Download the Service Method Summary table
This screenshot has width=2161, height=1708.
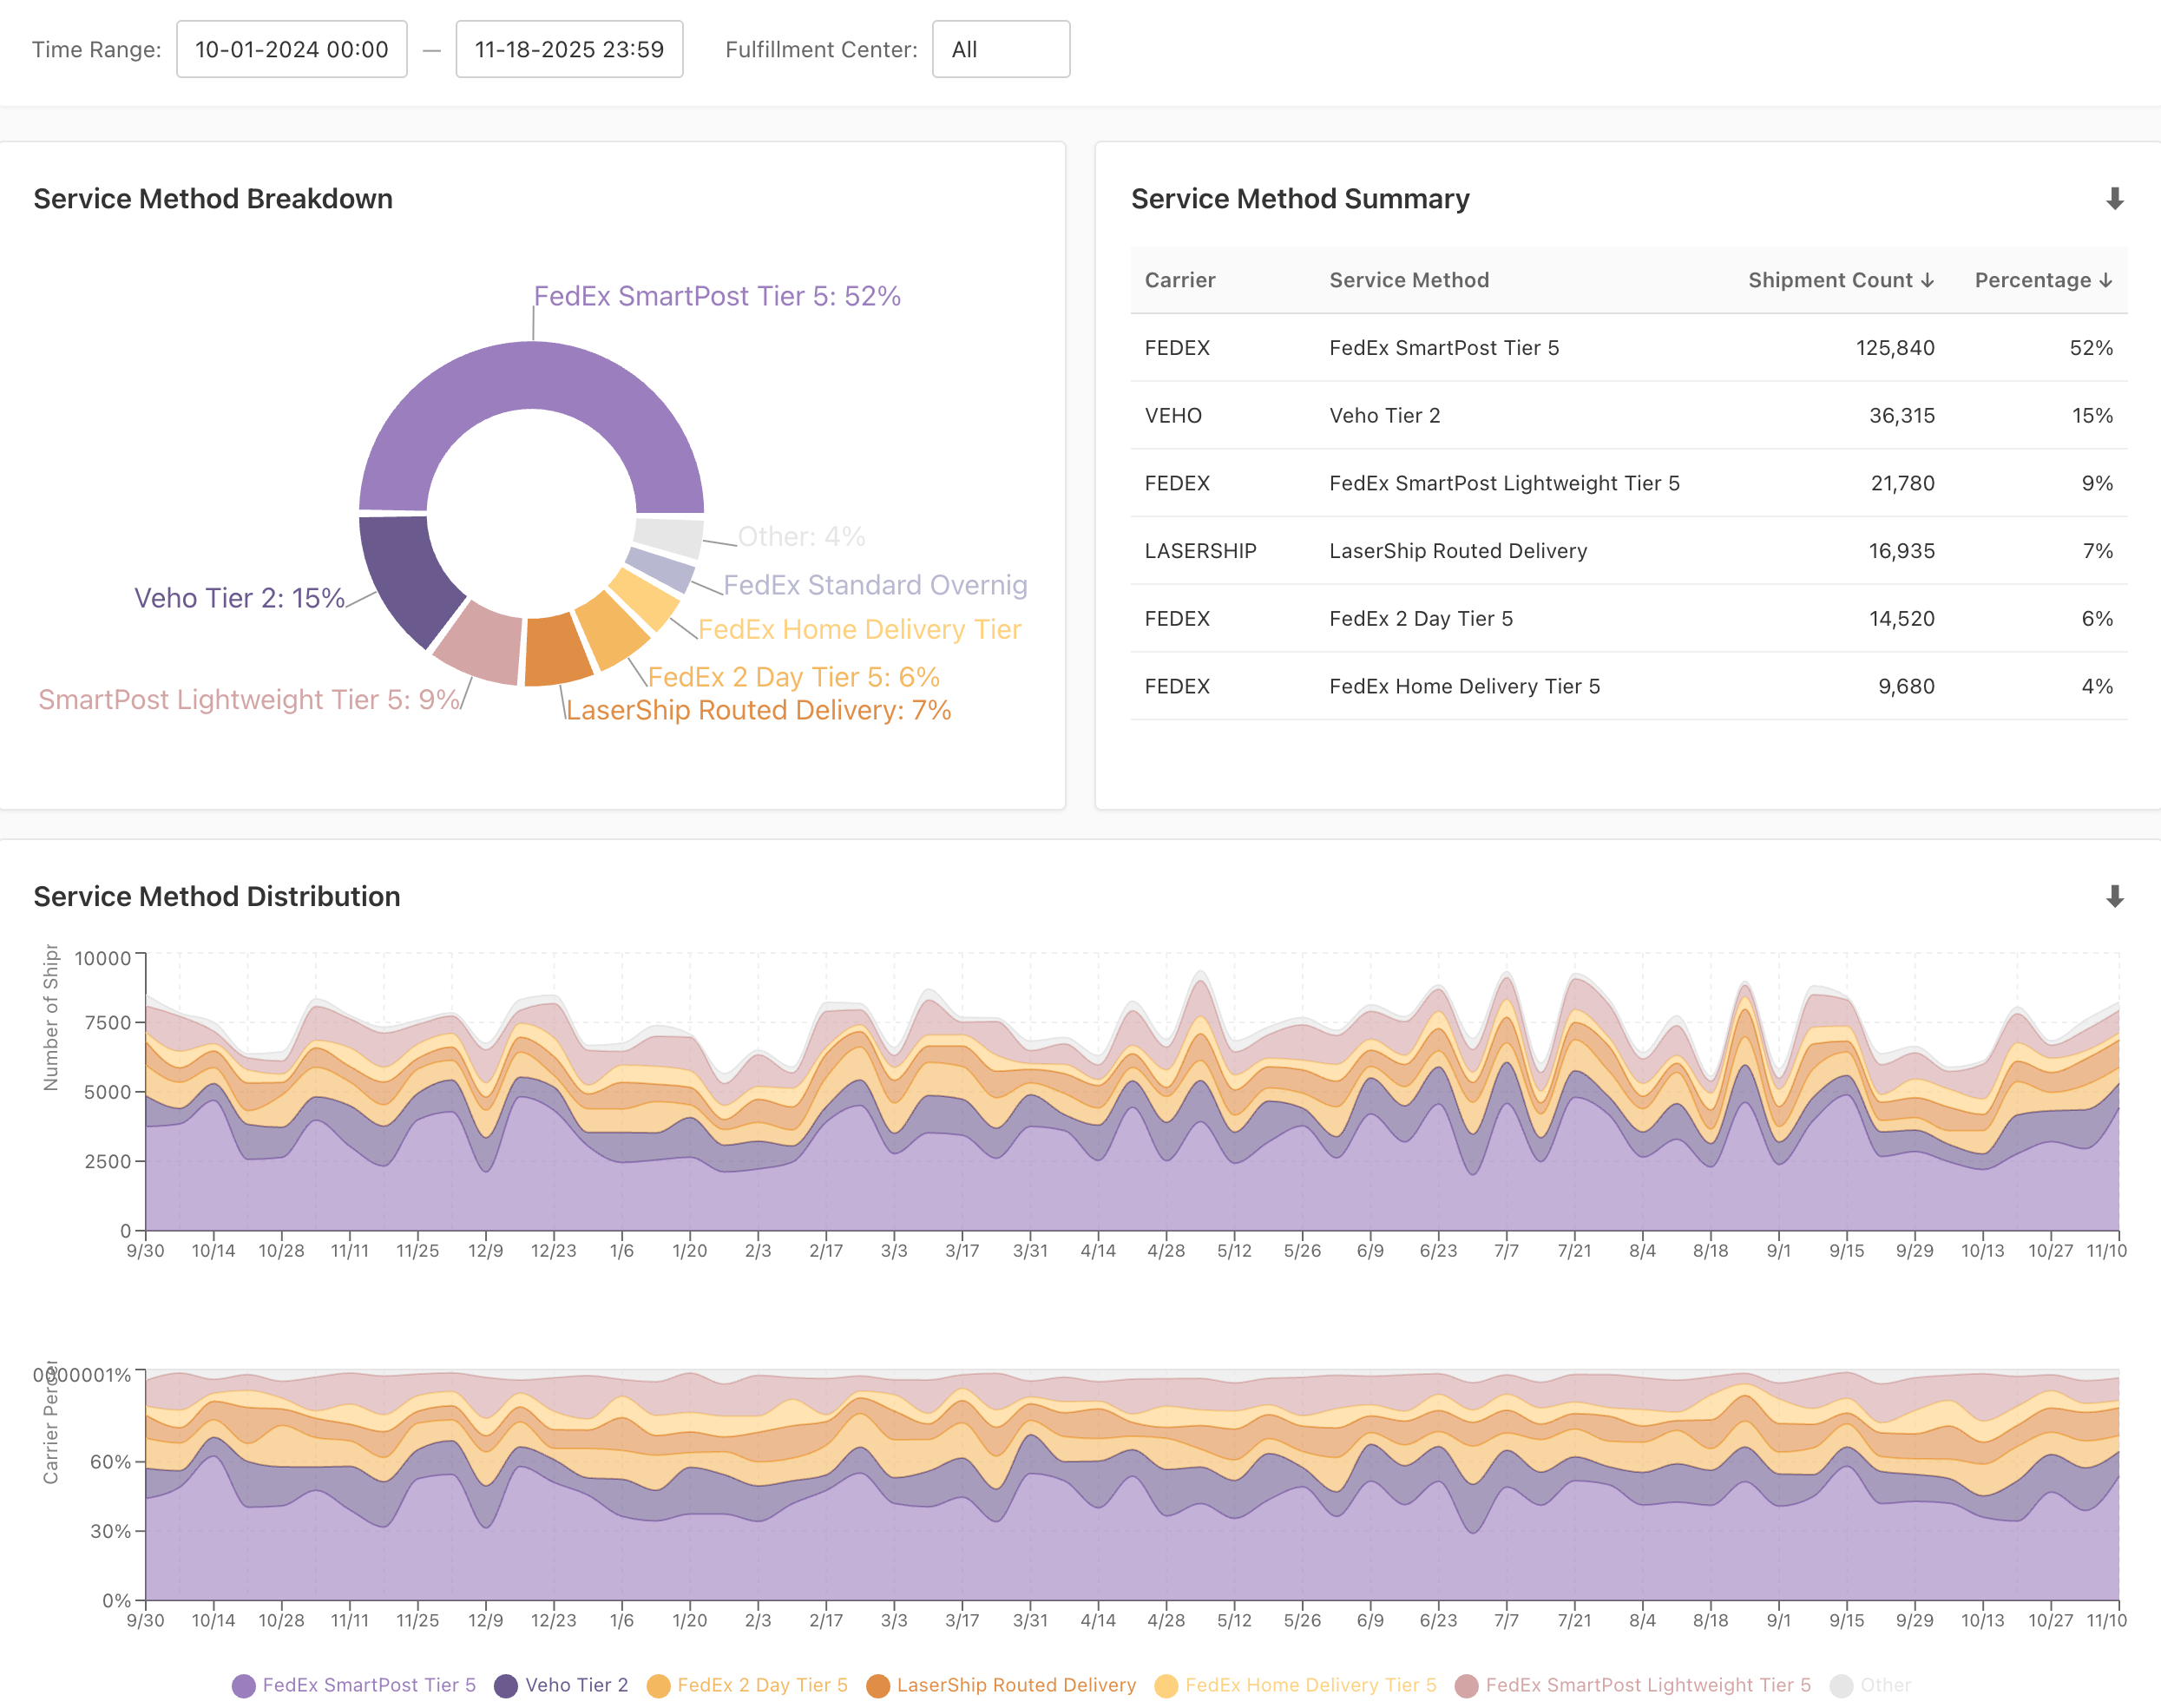click(2113, 199)
